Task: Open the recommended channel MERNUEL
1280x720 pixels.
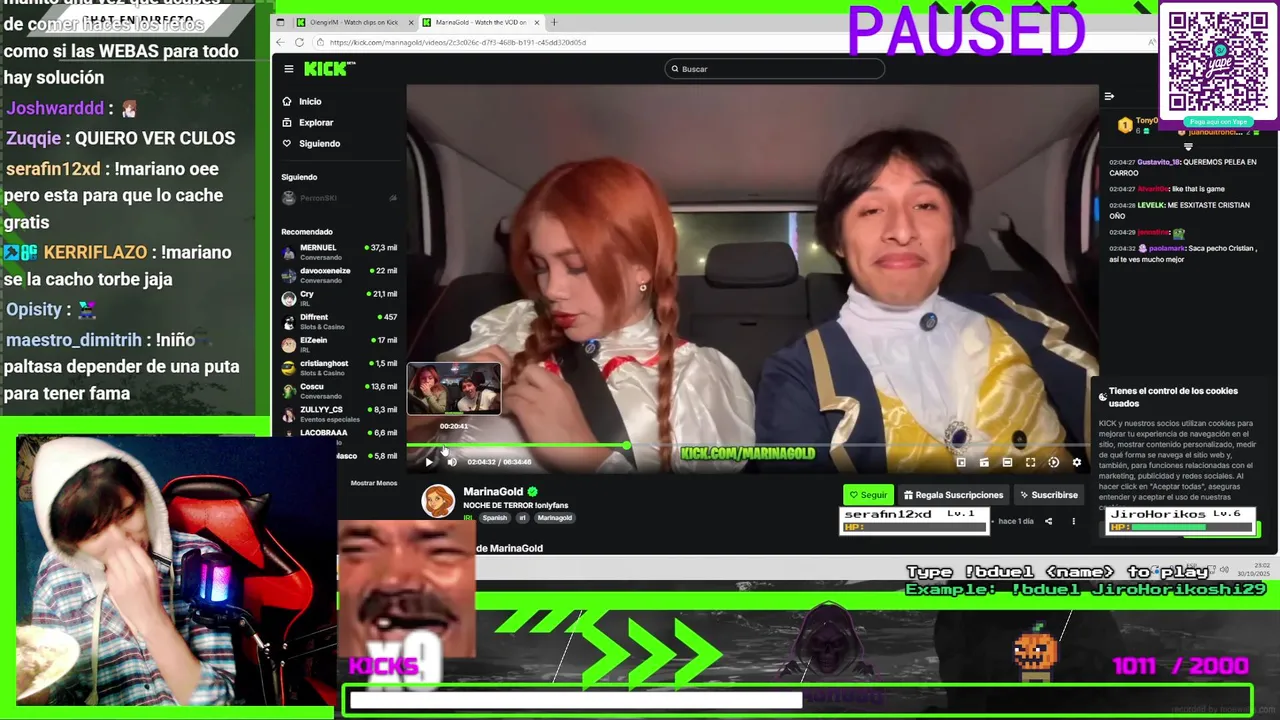Action: (339, 251)
